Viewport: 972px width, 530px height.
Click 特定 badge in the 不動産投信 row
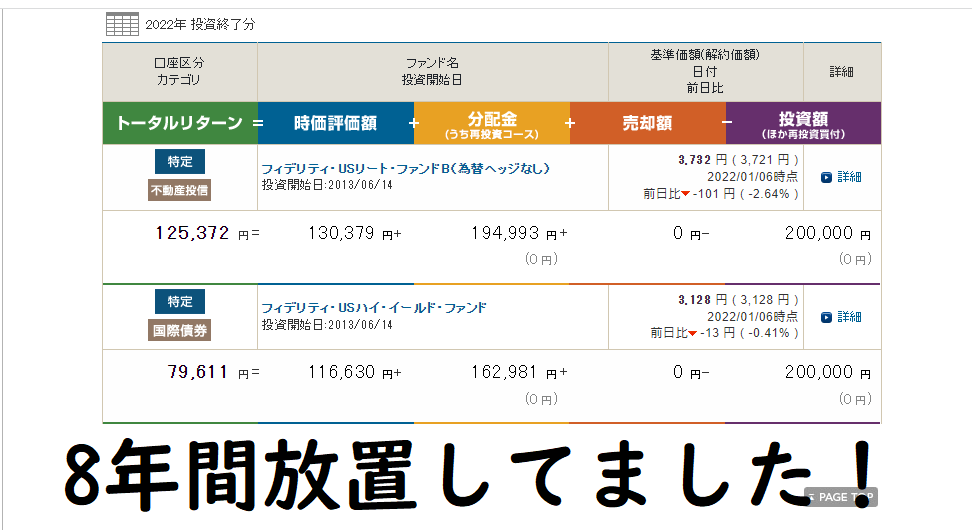click(180, 162)
